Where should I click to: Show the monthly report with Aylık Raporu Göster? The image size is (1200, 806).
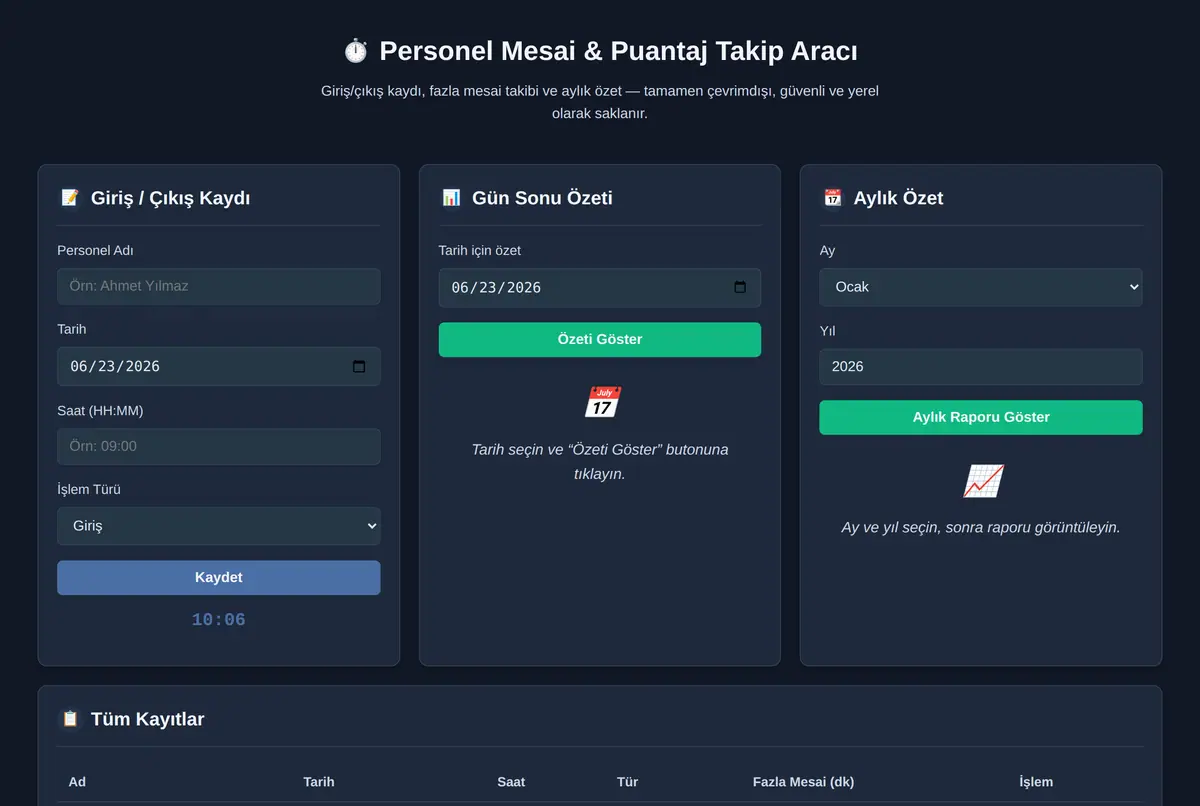[x=981, y=418]
